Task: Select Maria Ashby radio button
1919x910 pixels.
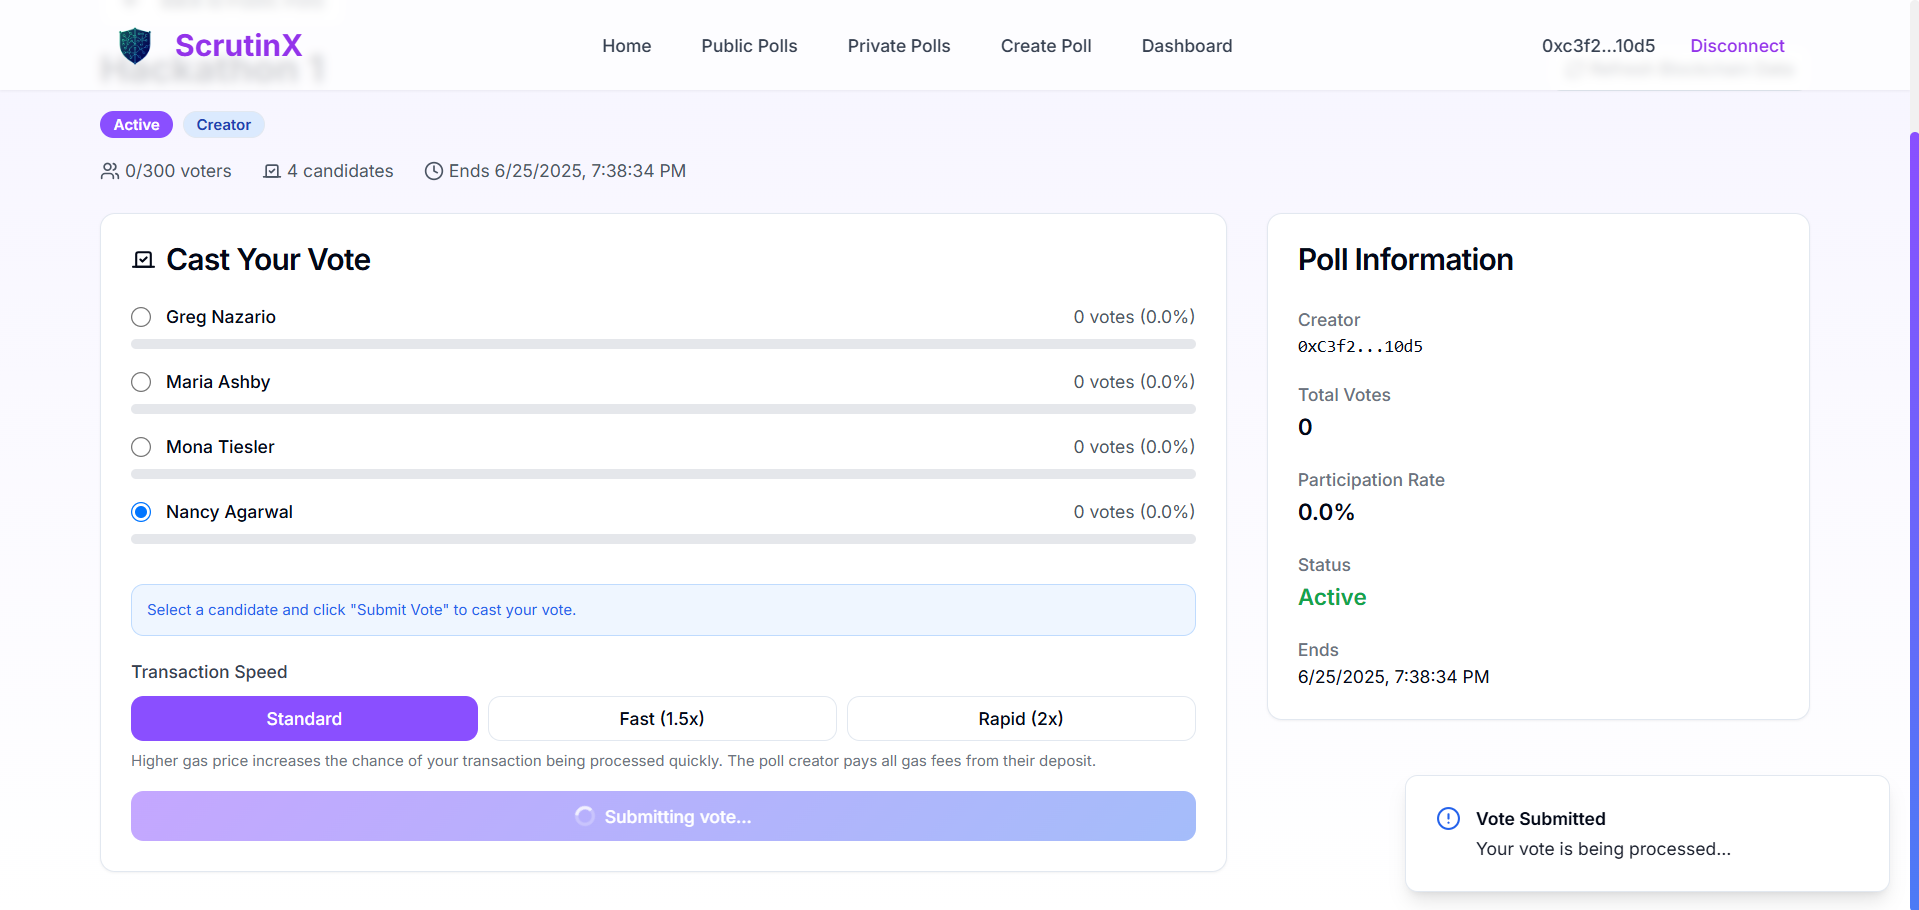Action: 141,382
